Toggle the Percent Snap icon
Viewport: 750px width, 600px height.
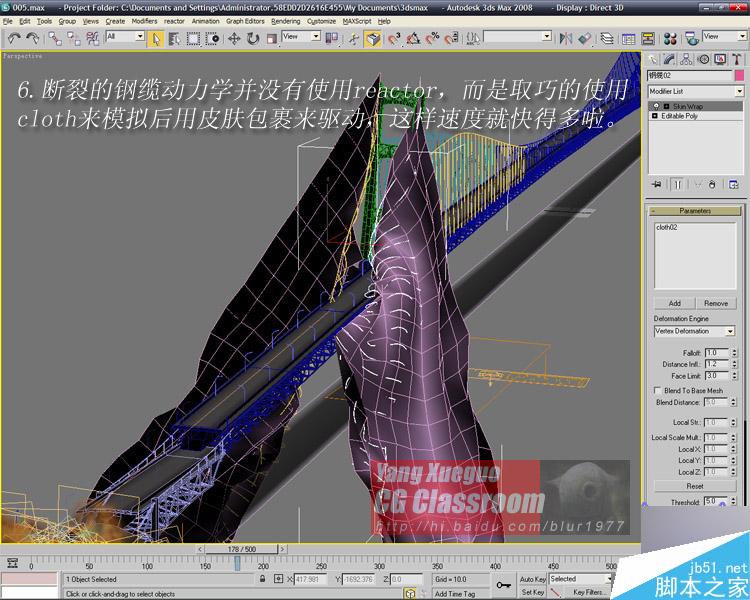pyautogui.click(x=432, y=39)
